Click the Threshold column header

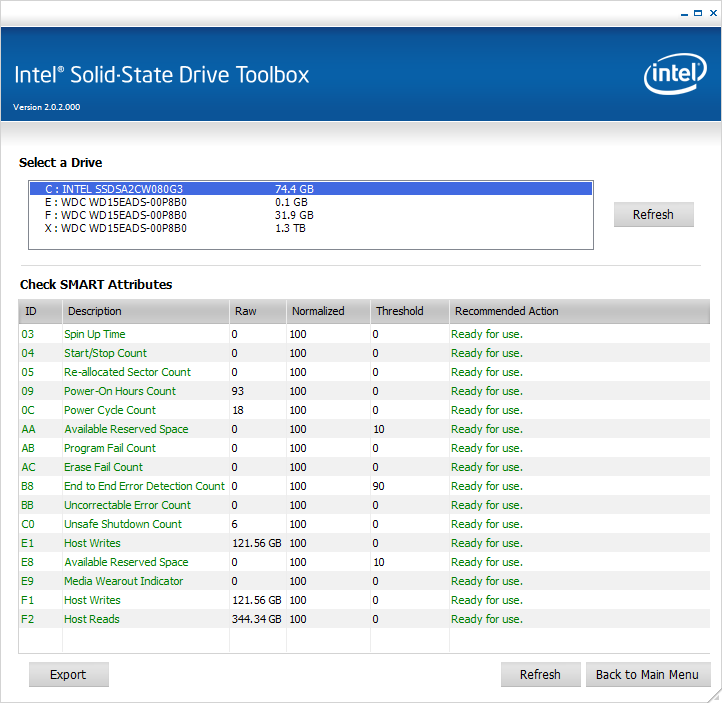tap(408, 311)
